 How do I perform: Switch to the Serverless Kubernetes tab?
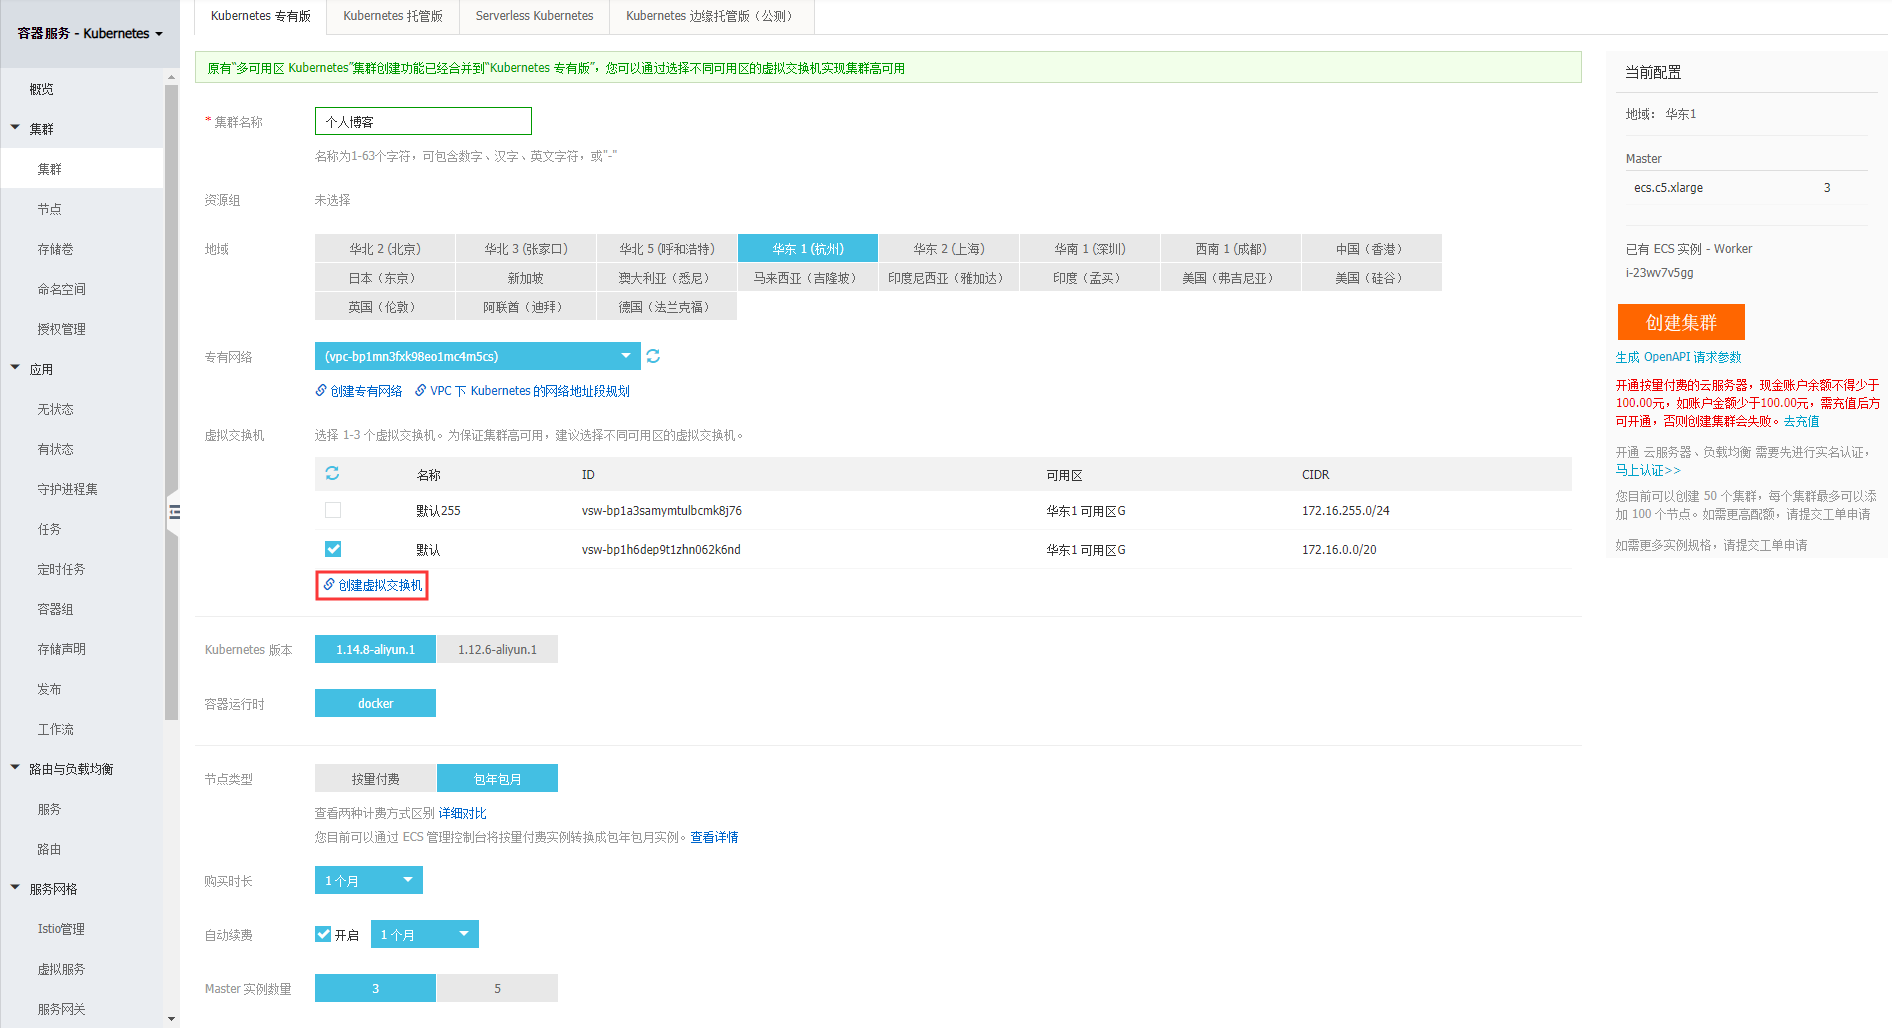click(534, 16)
